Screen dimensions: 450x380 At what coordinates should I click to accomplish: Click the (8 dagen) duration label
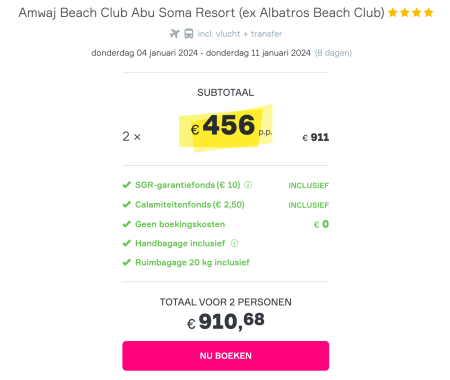(333, 53)
